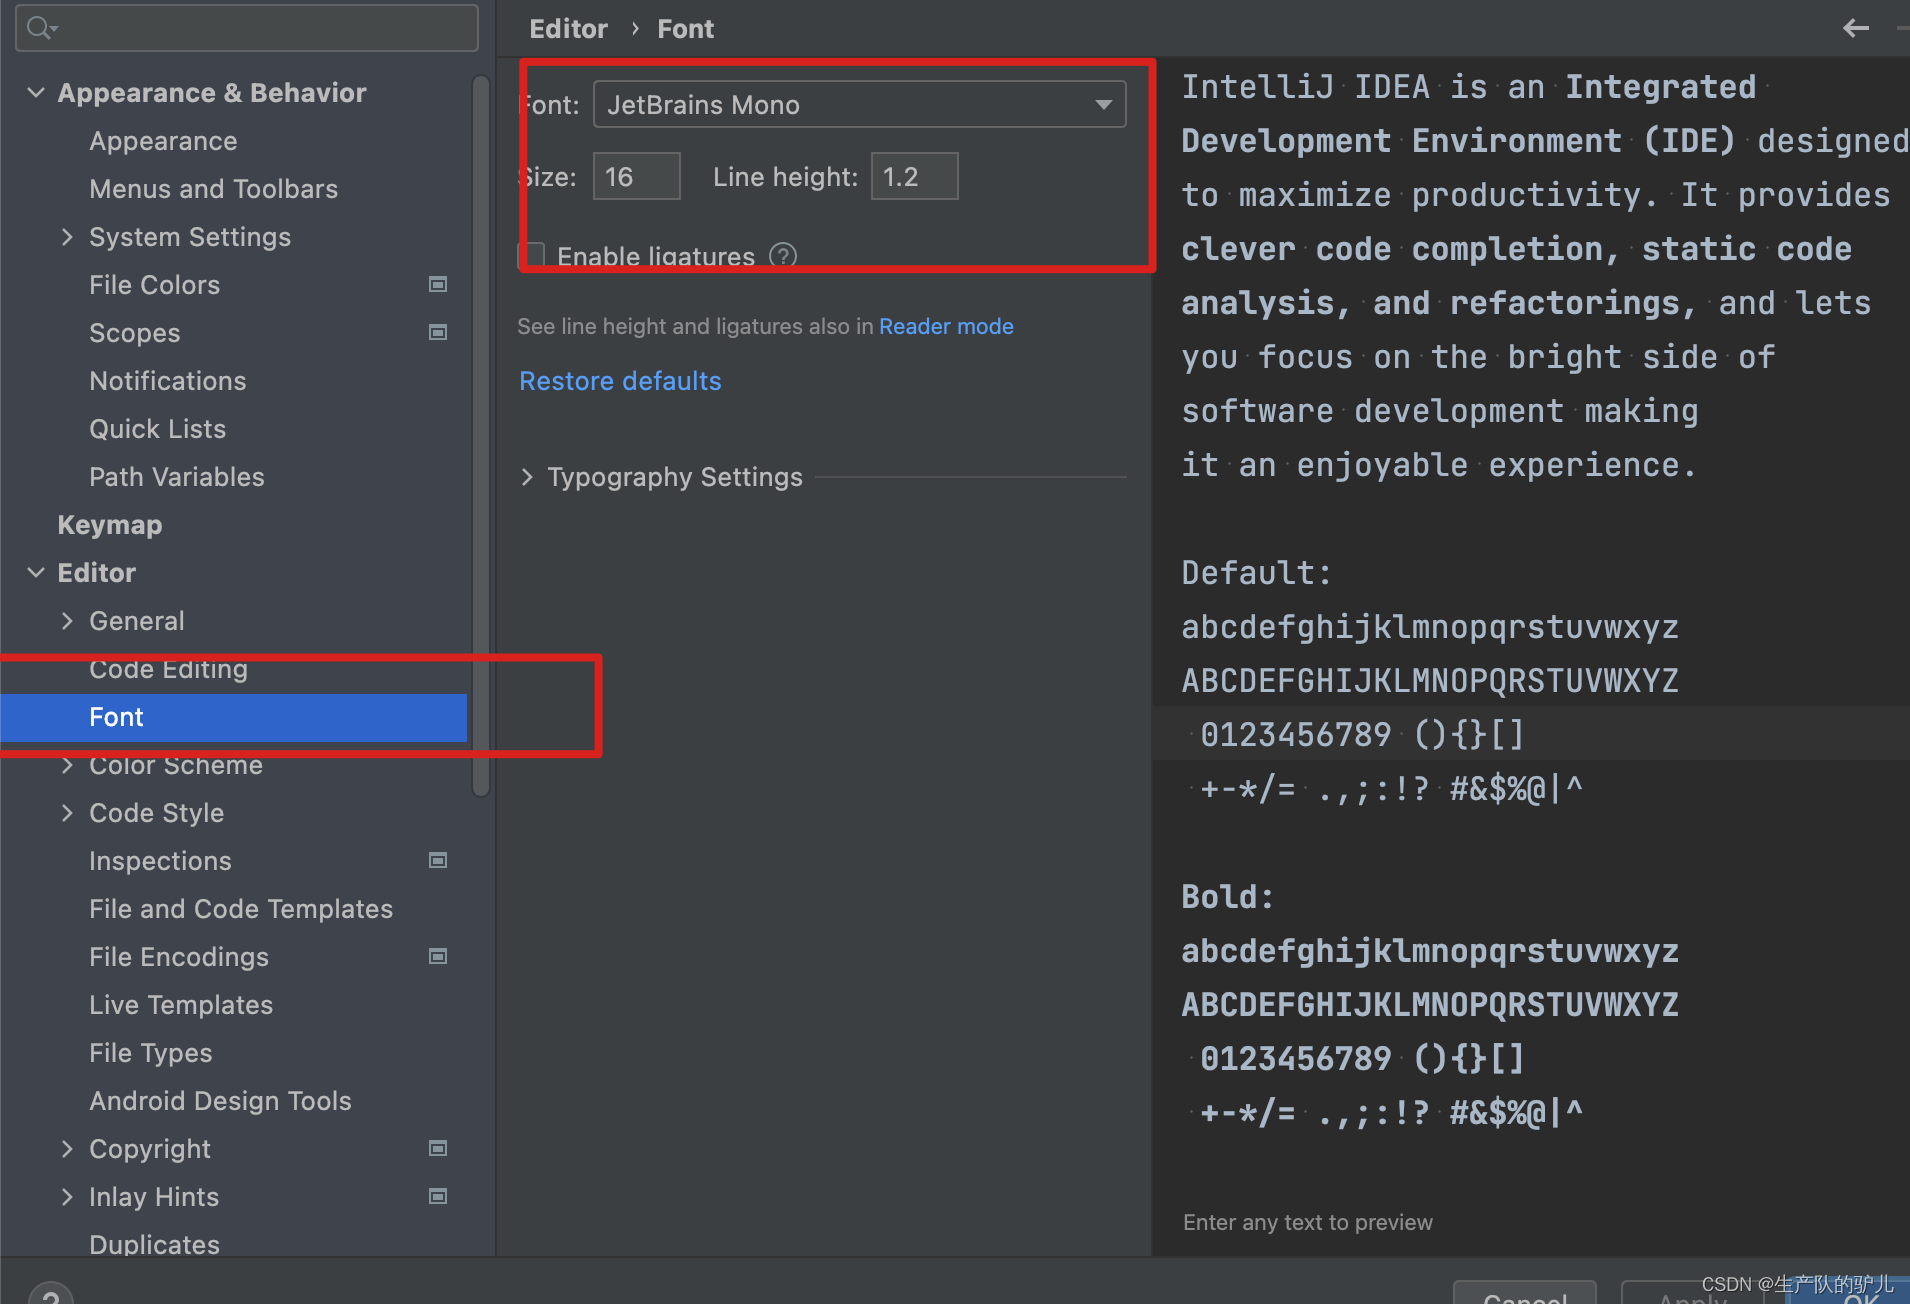Viewport: 1910px width, 1304px height.
Task: Expand the Copyright node
Action: (67, 1149)
